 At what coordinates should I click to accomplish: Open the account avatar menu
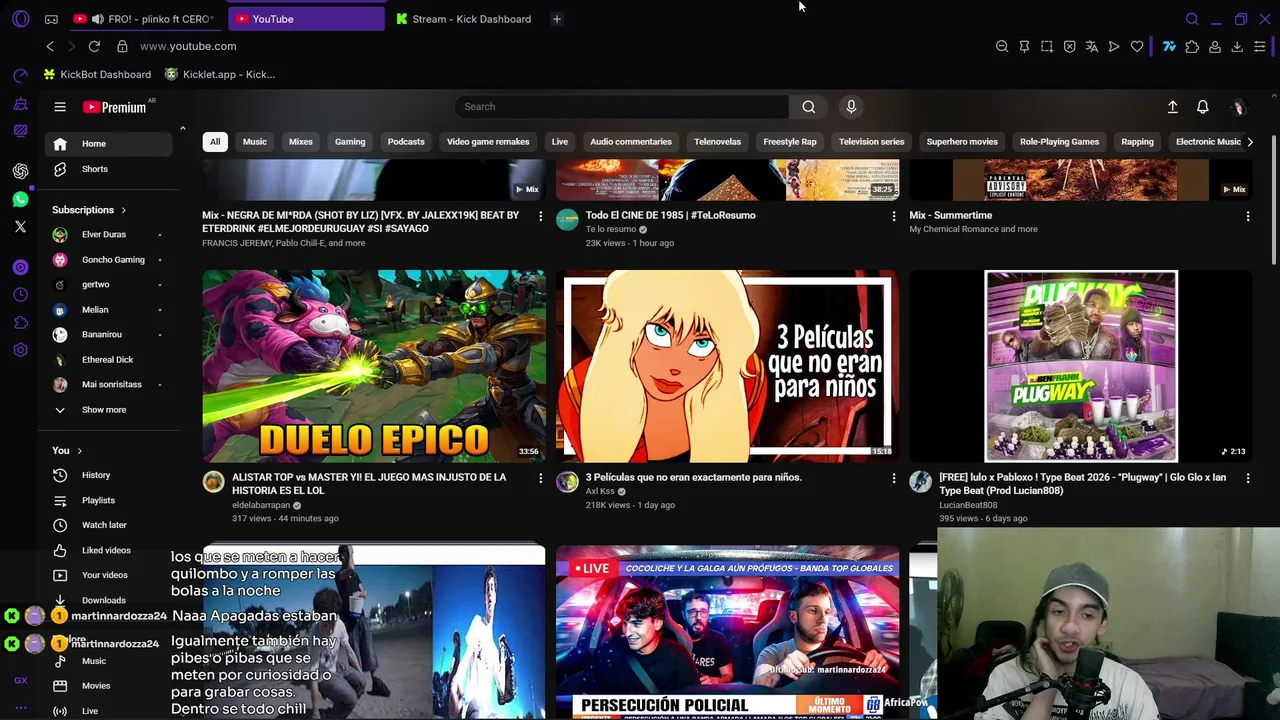pos(1238,107)
